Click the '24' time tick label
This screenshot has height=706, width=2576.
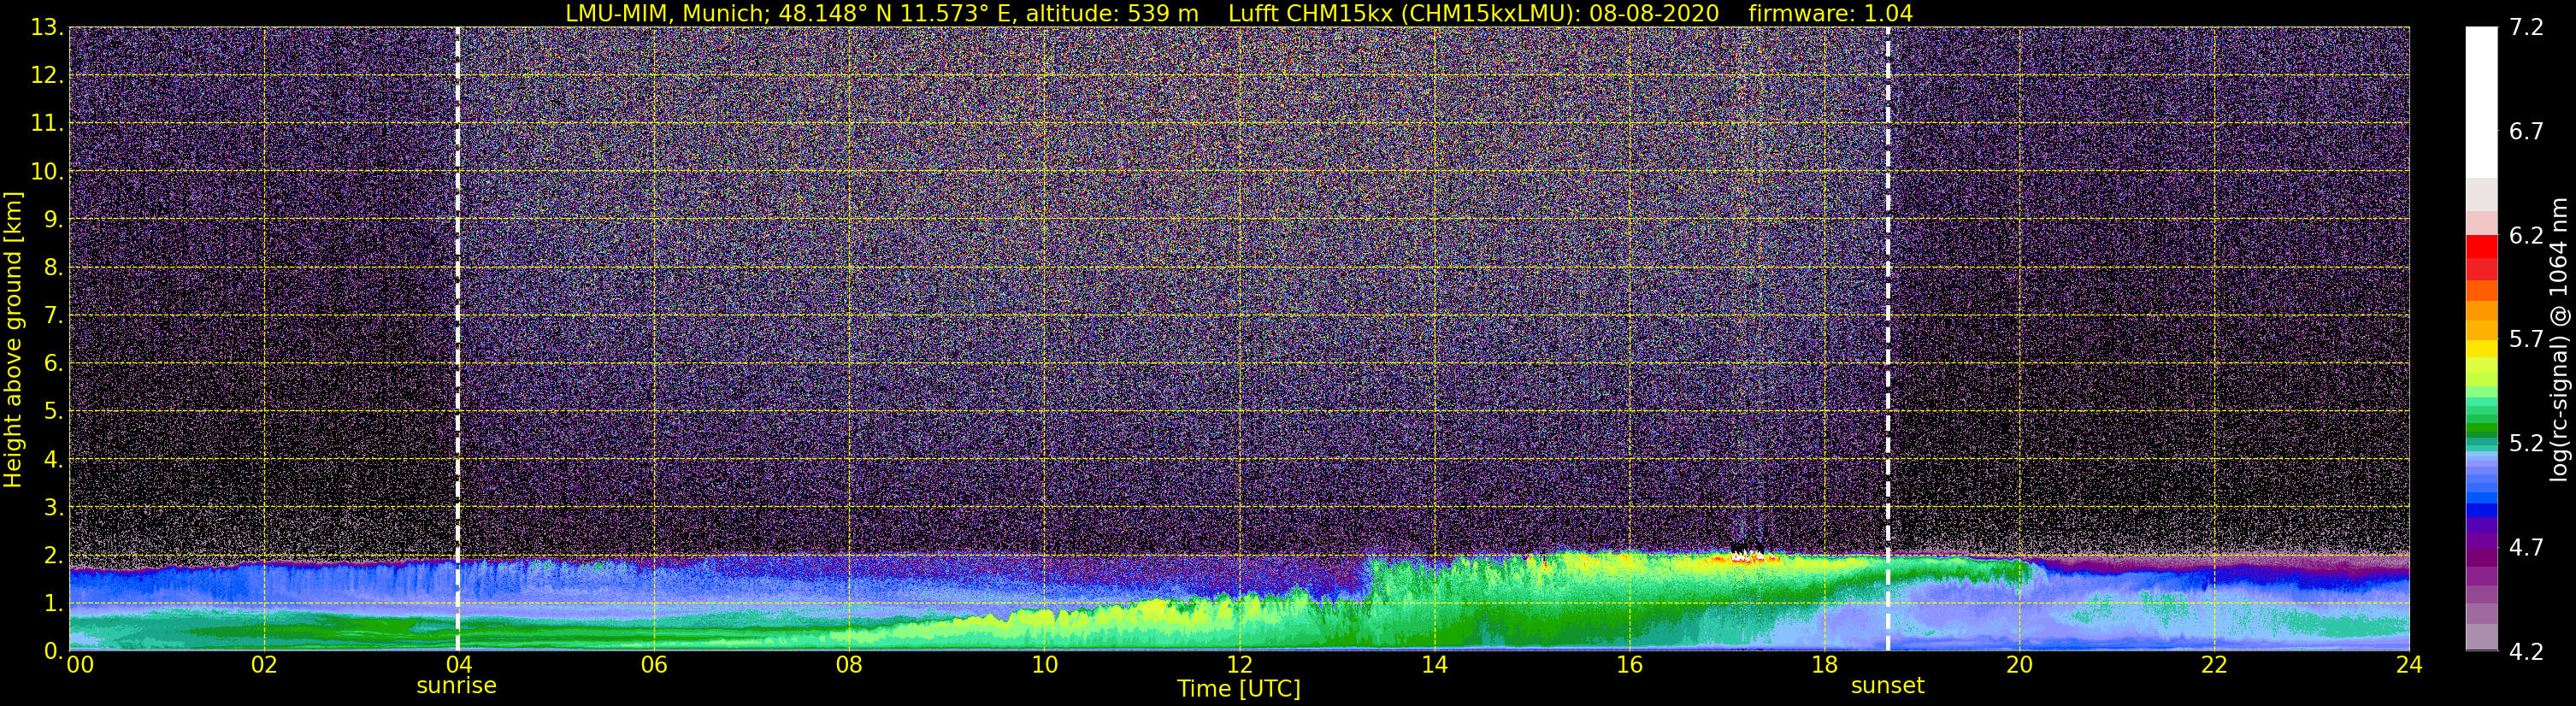(x=2409, y=665)
